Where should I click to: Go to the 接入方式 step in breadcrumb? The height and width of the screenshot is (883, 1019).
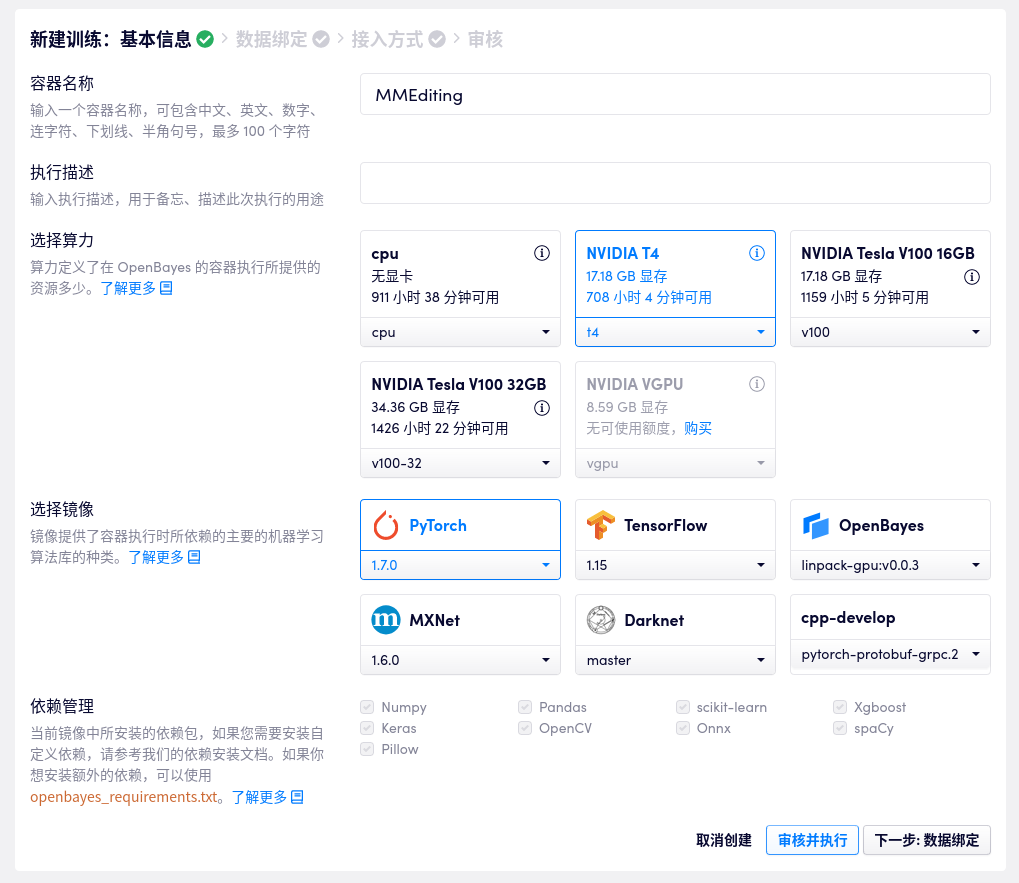[x=388, y=39]
